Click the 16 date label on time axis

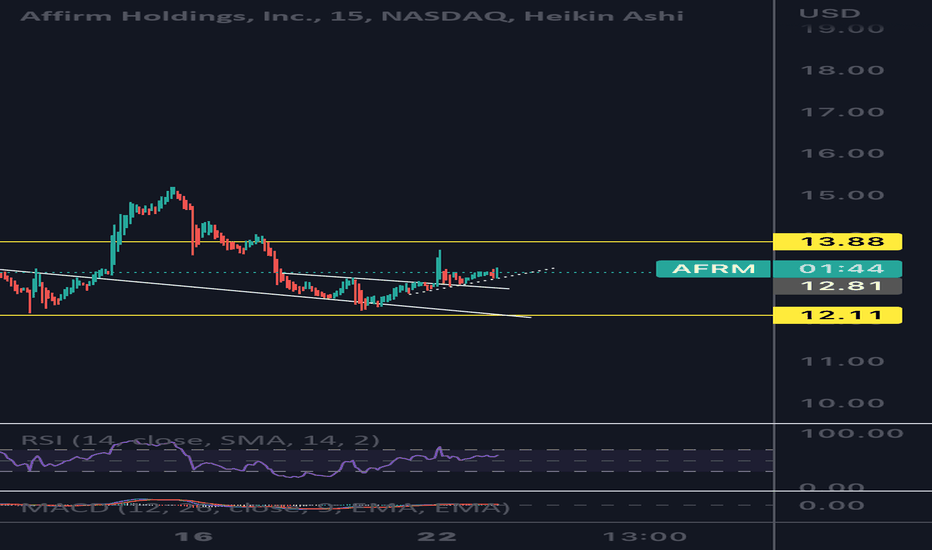194,537
